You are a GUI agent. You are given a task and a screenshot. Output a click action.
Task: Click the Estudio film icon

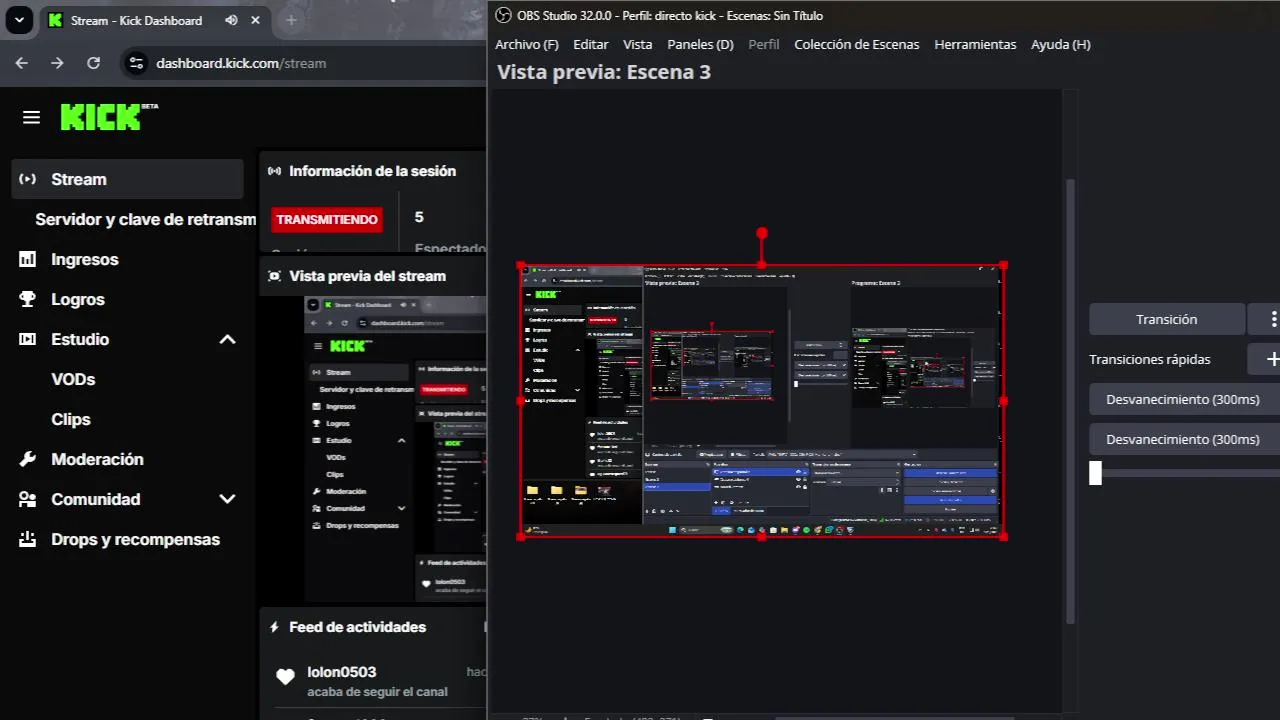(x=28, y=339)
